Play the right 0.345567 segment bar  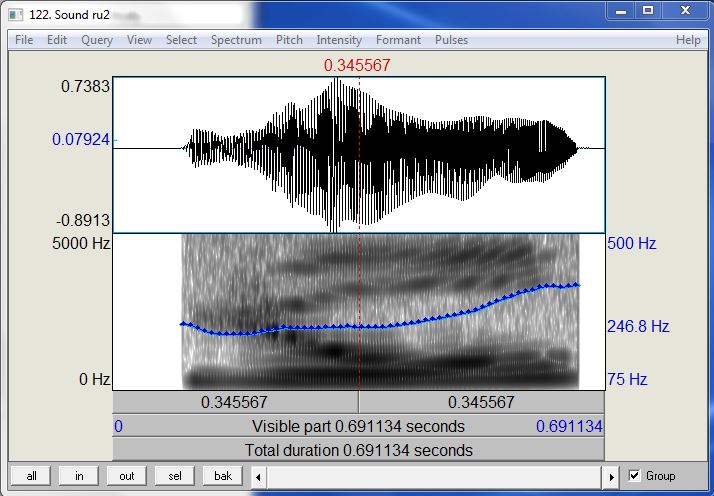[x=482, y=402]
